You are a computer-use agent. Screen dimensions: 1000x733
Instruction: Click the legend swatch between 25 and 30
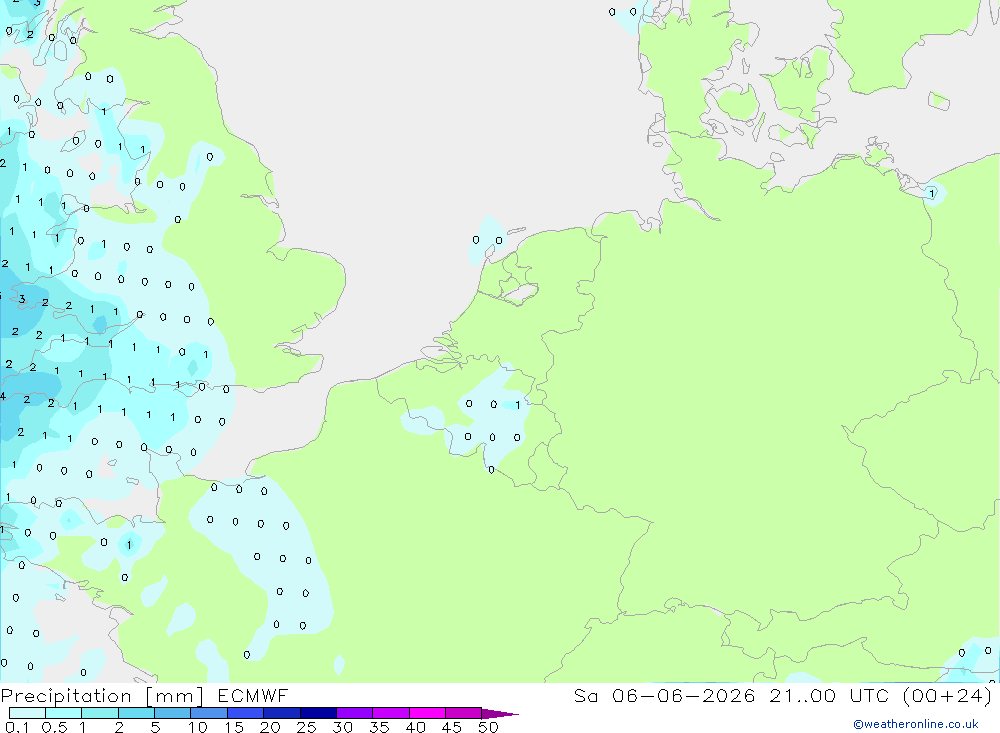[x=318, y=713]
